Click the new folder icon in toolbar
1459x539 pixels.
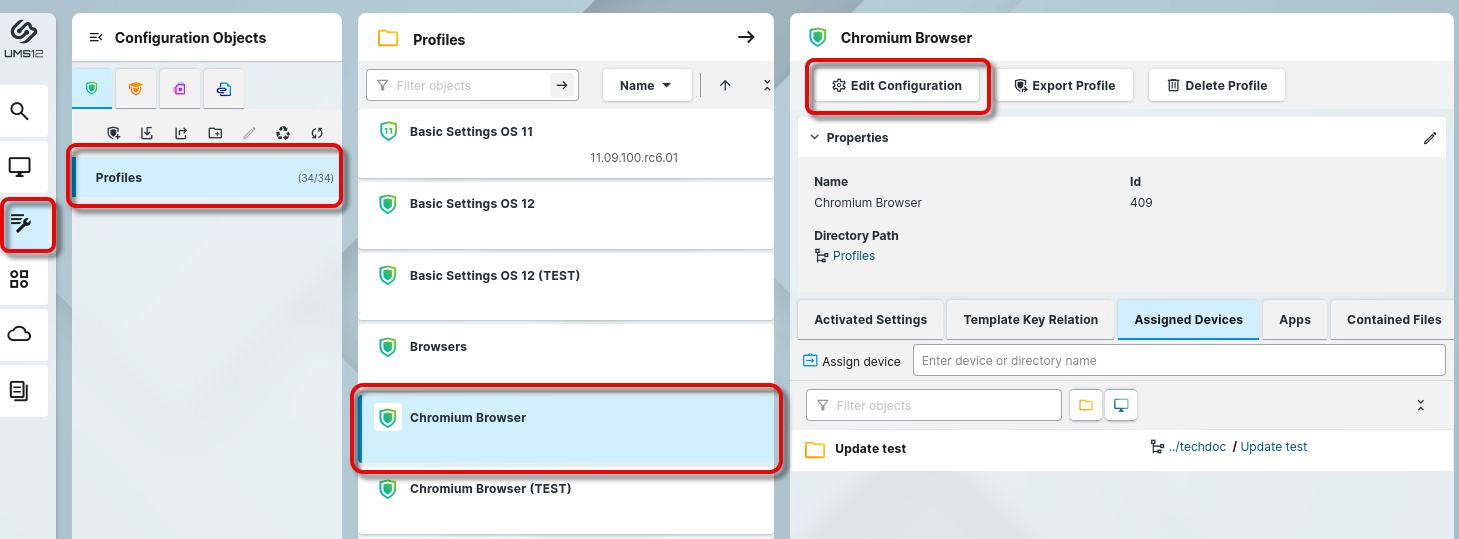pos(215,133)
